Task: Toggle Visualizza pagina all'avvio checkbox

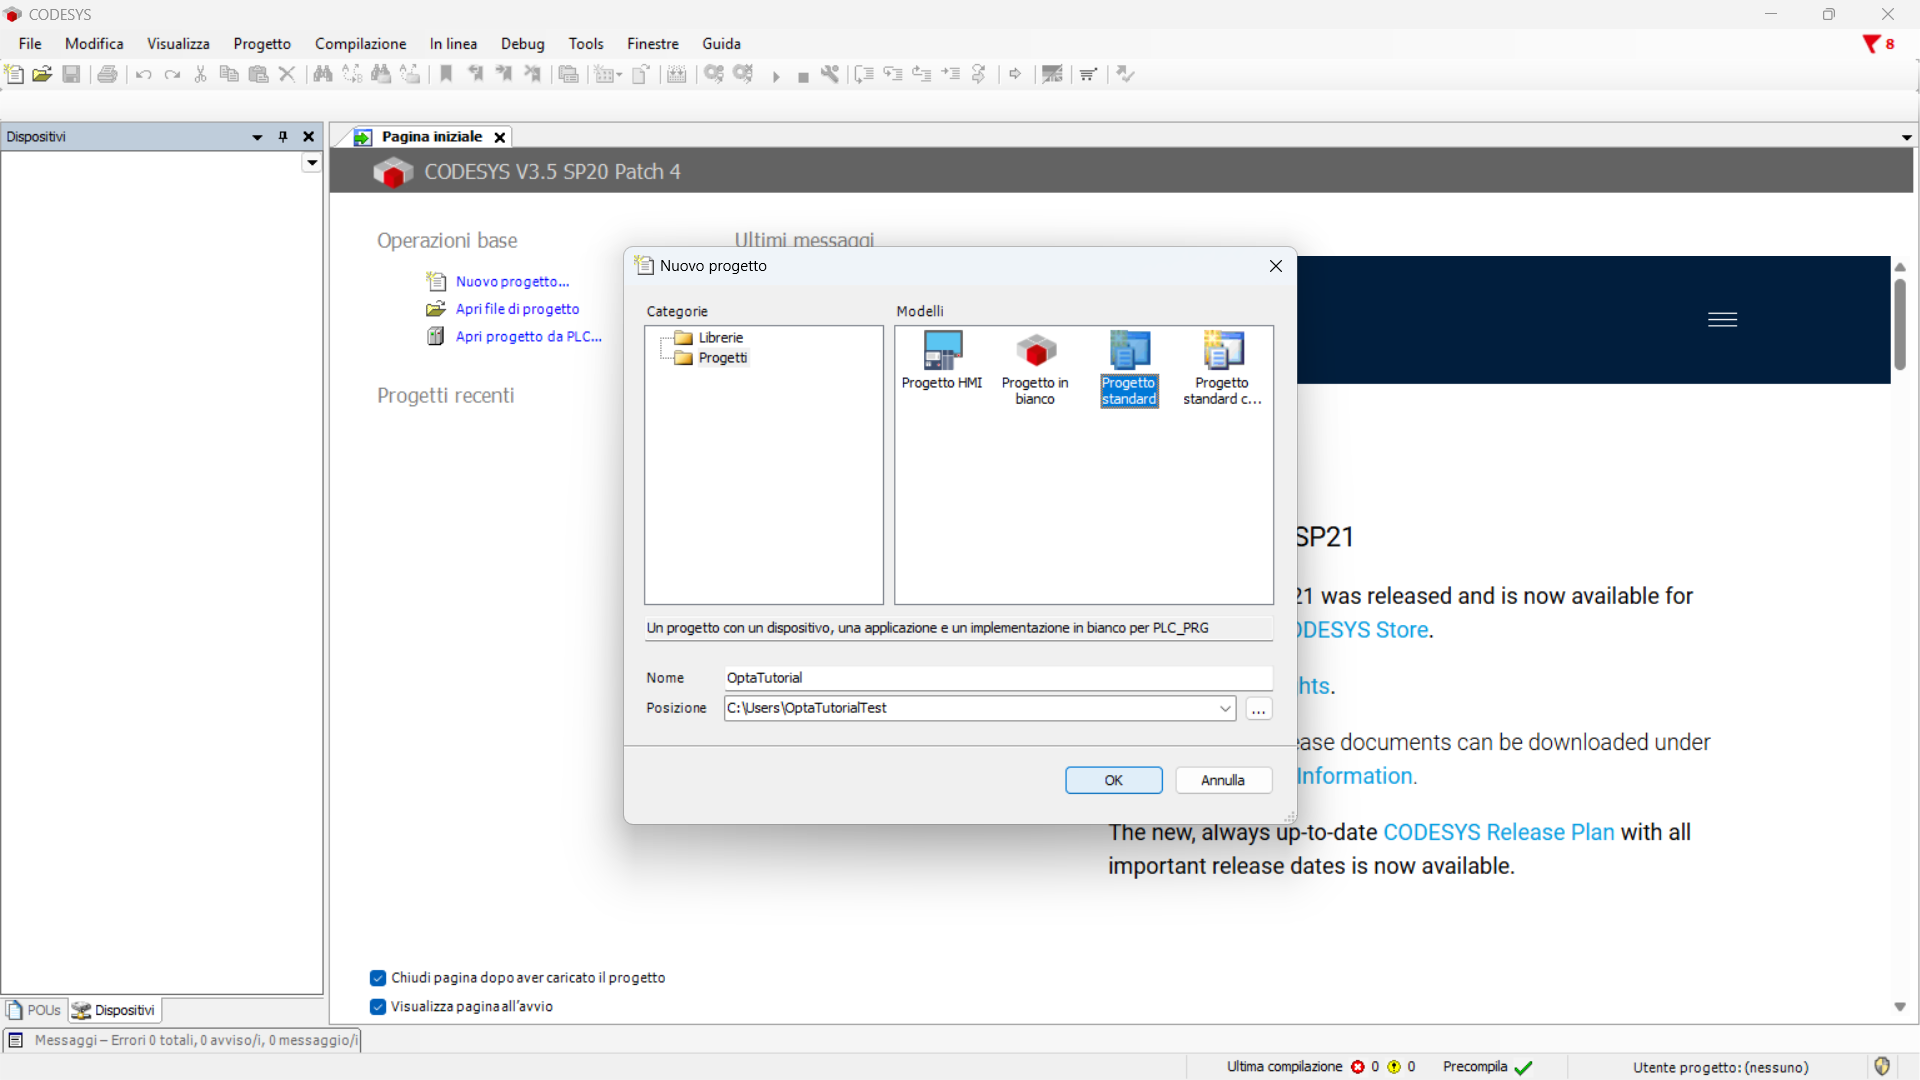Action: [x=378, y=1007]
